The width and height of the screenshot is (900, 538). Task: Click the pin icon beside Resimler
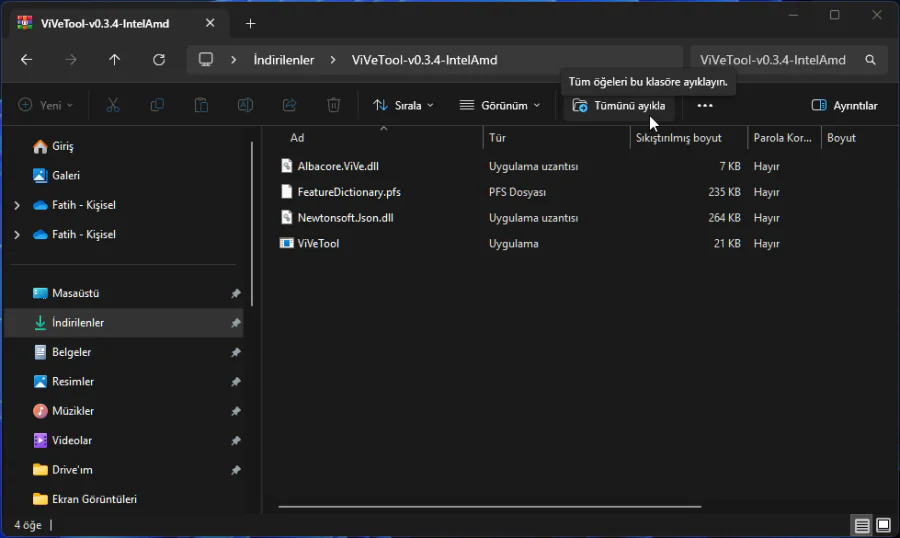point(235,382)
